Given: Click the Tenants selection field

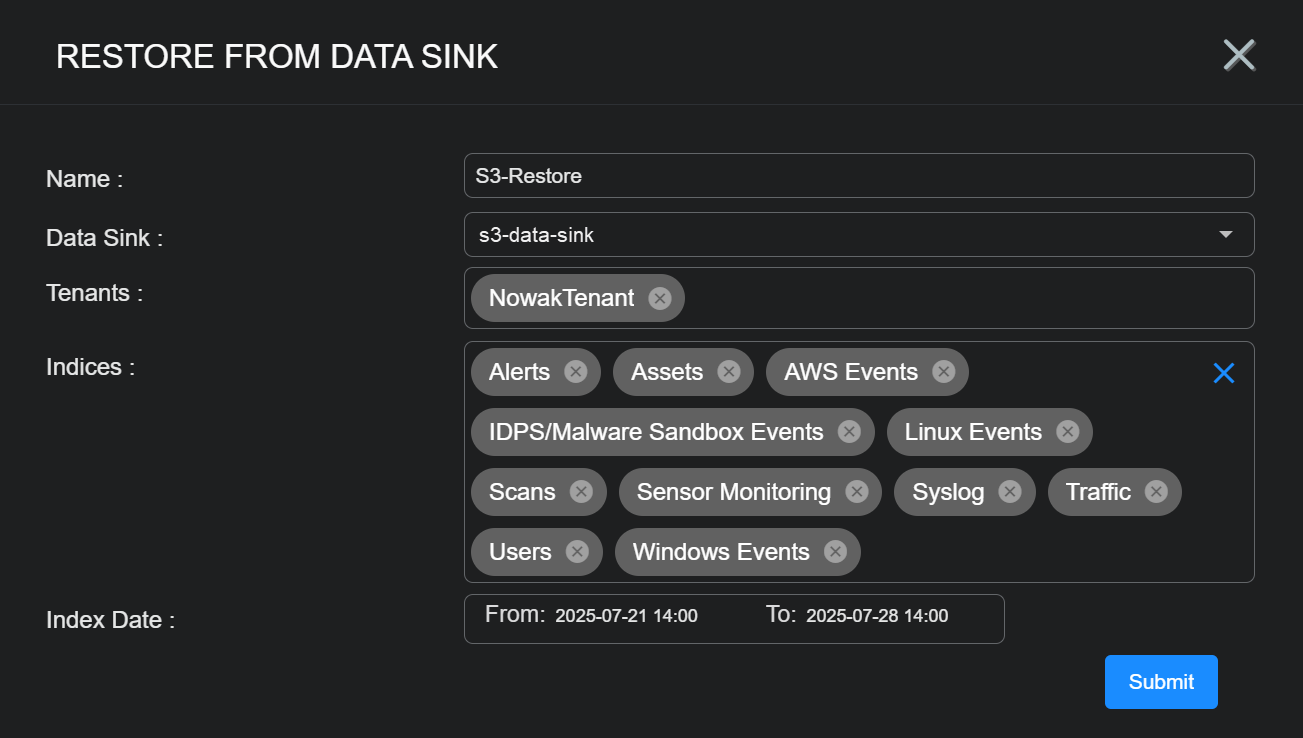Looking at the screenshot, I should coord(960,298).
